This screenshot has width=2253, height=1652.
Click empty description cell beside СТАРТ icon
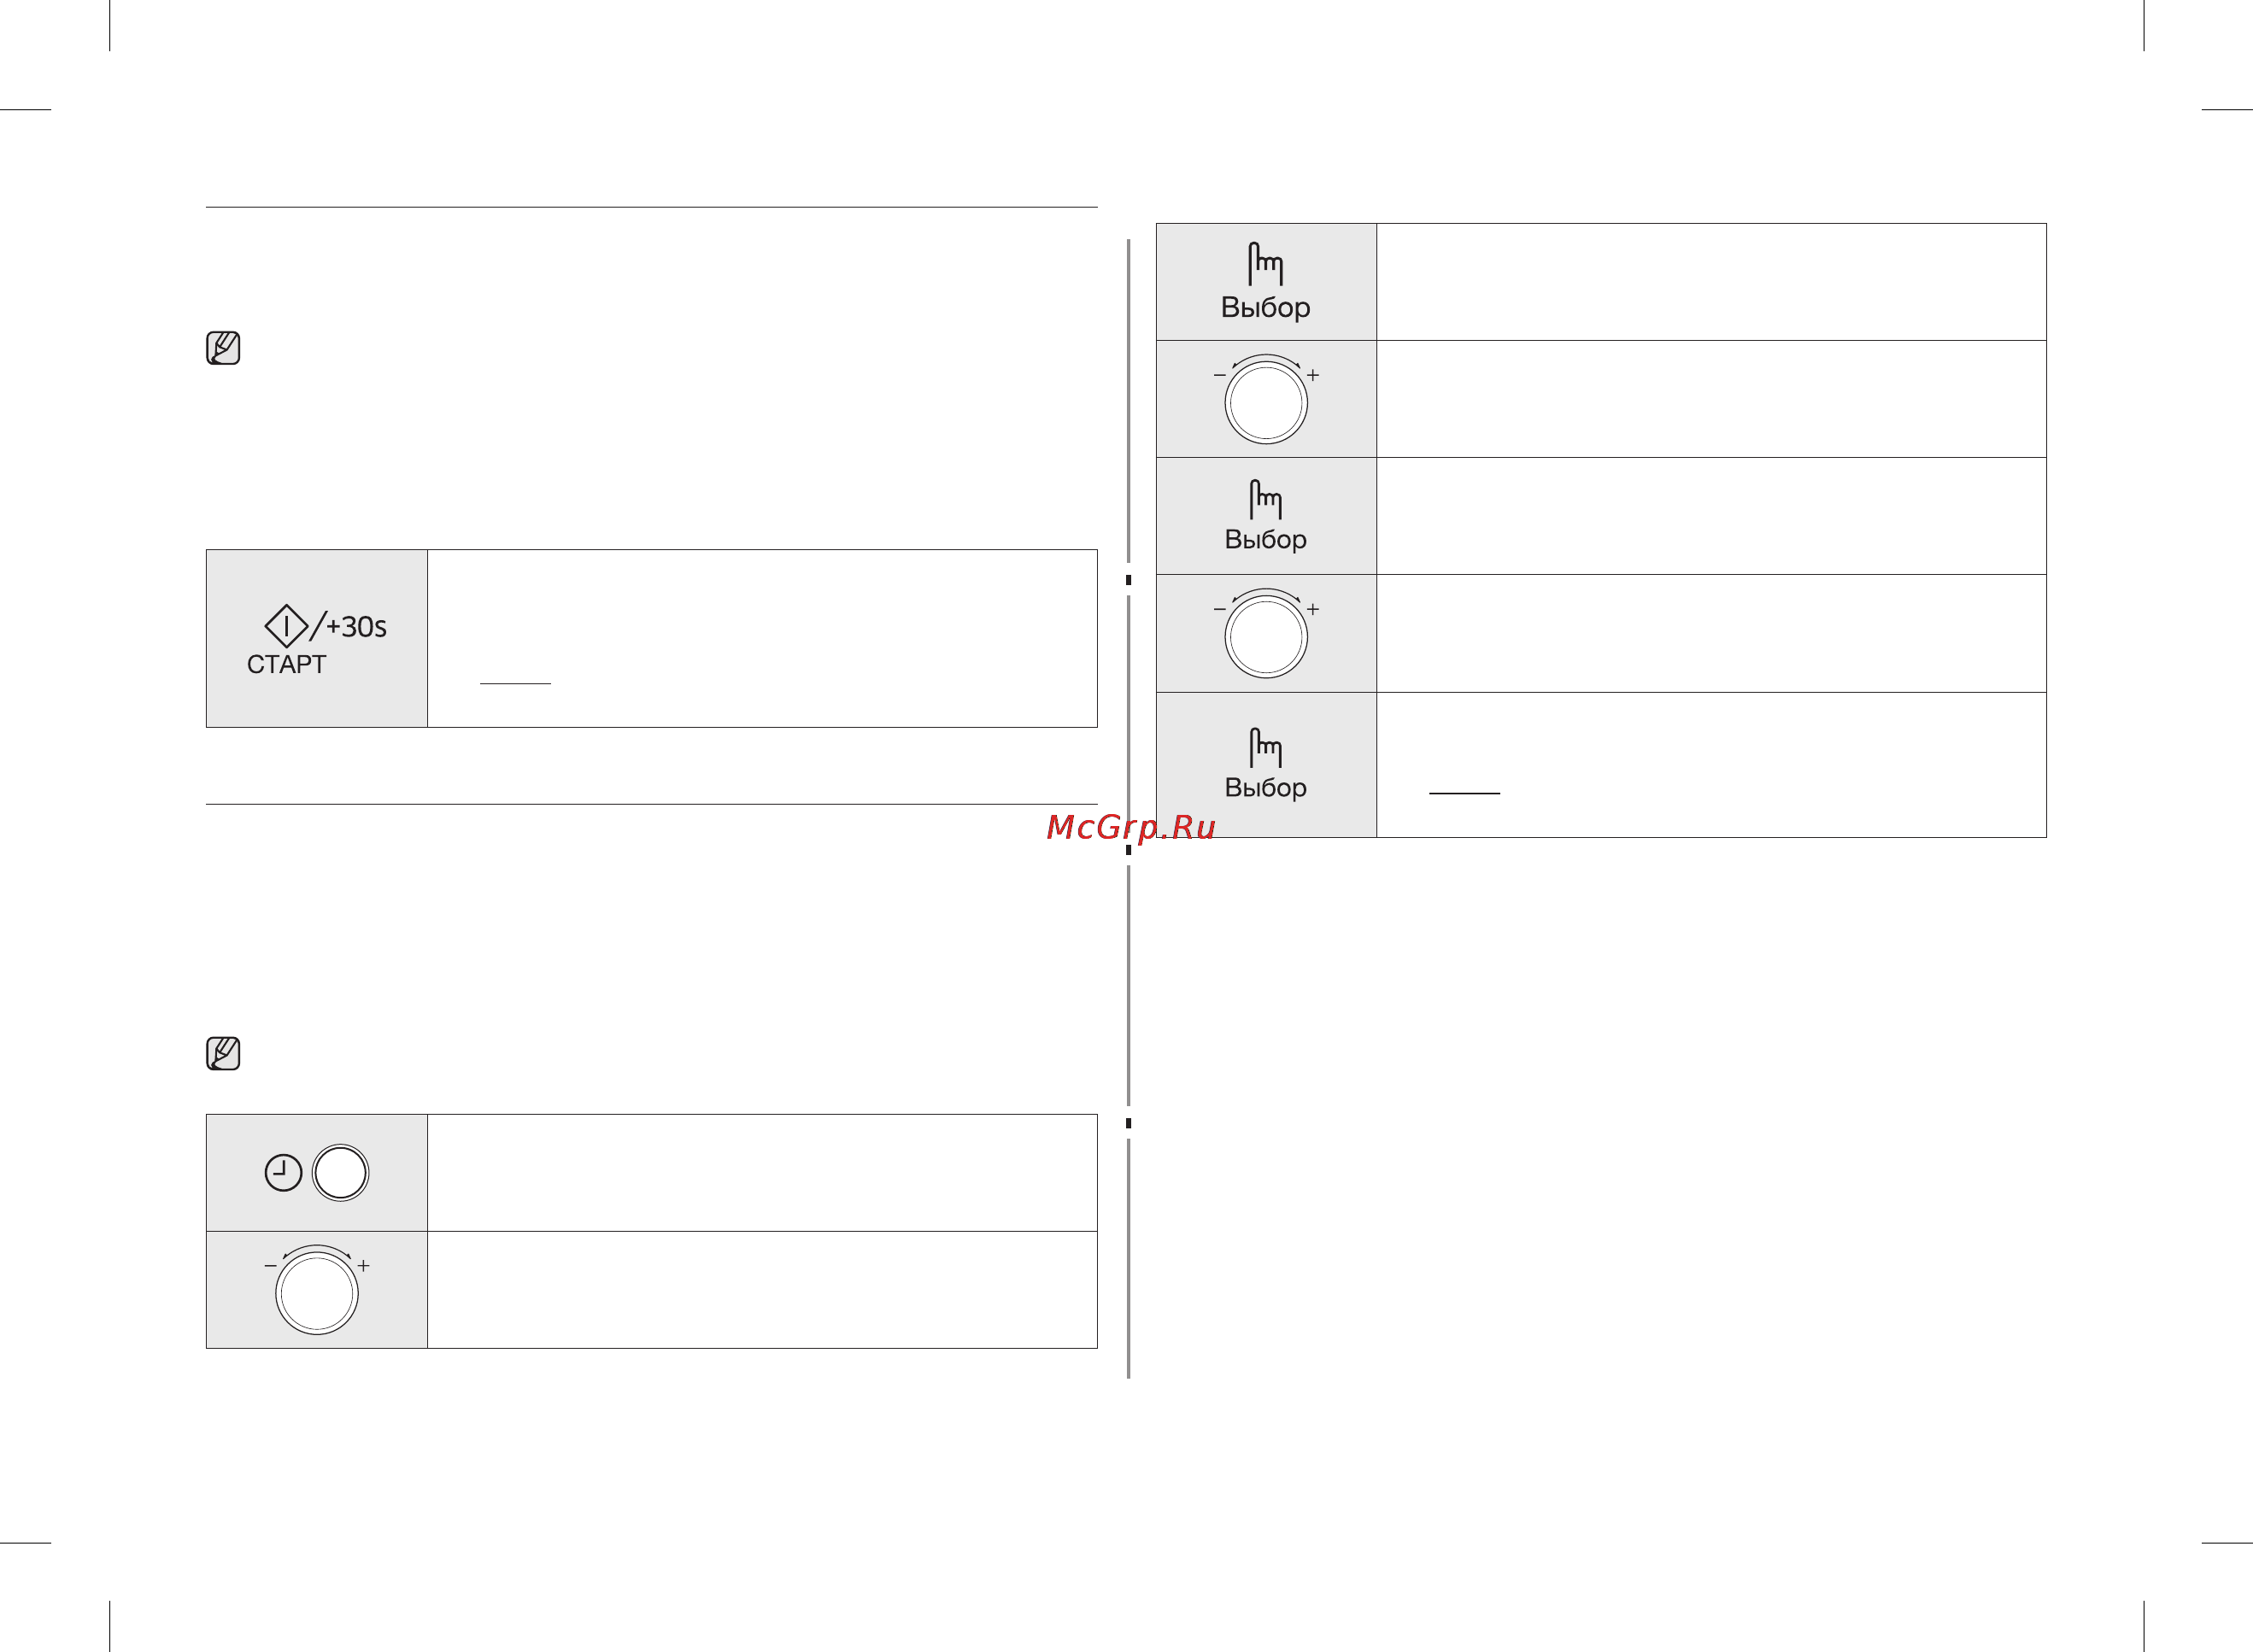pos(762,638)
